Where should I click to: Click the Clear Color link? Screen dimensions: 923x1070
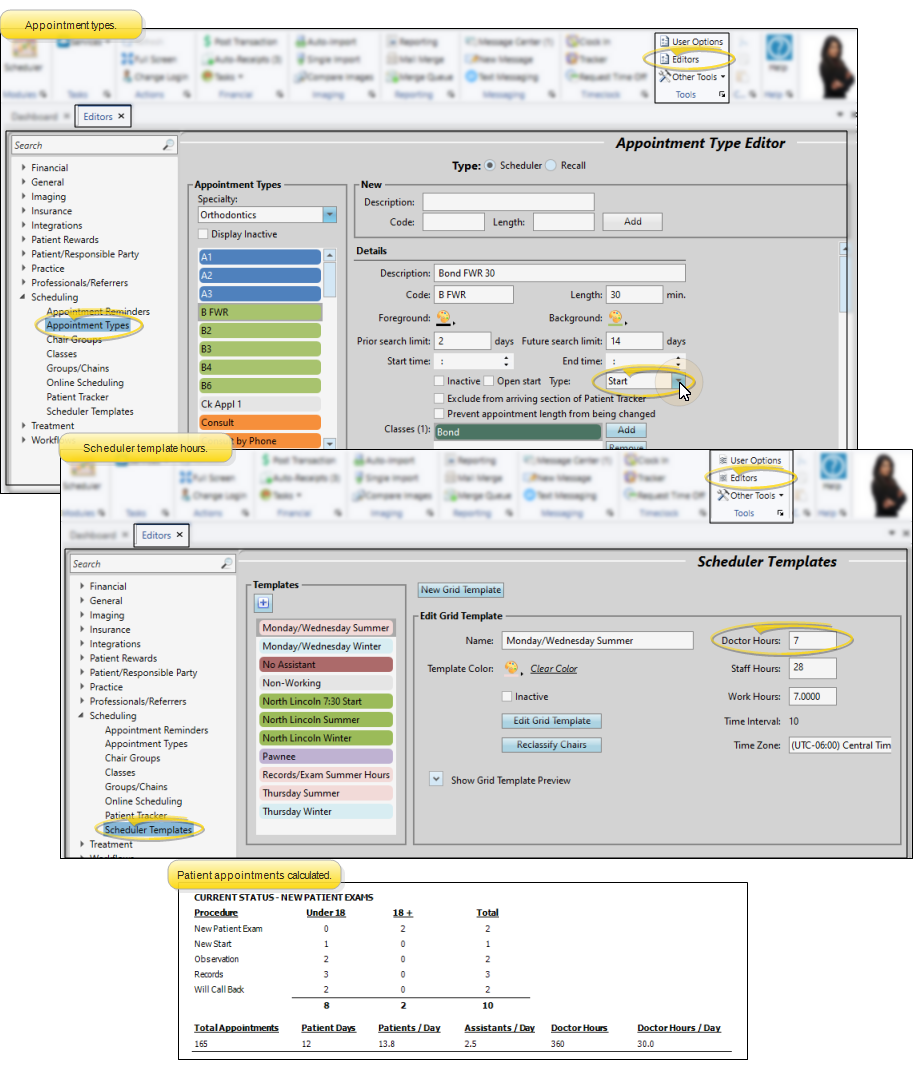(553, 669)
